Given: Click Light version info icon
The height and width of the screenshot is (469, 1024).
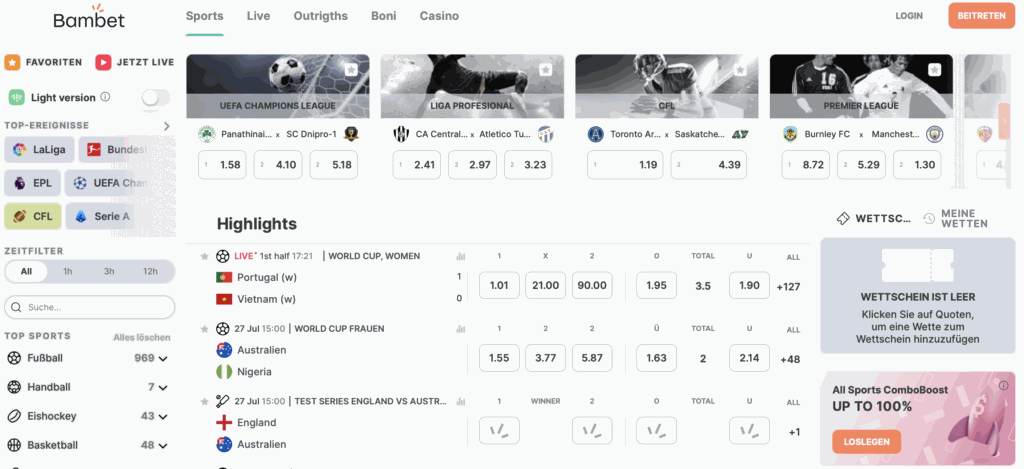Looking at the screenshot, I should pyautogui.click(x=105, y=97).
